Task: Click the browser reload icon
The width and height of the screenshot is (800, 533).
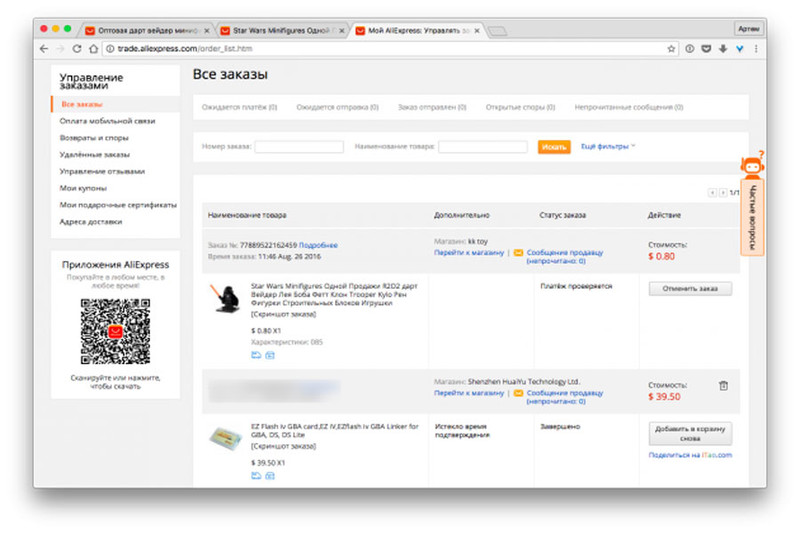Action: (x=77, y=48)
